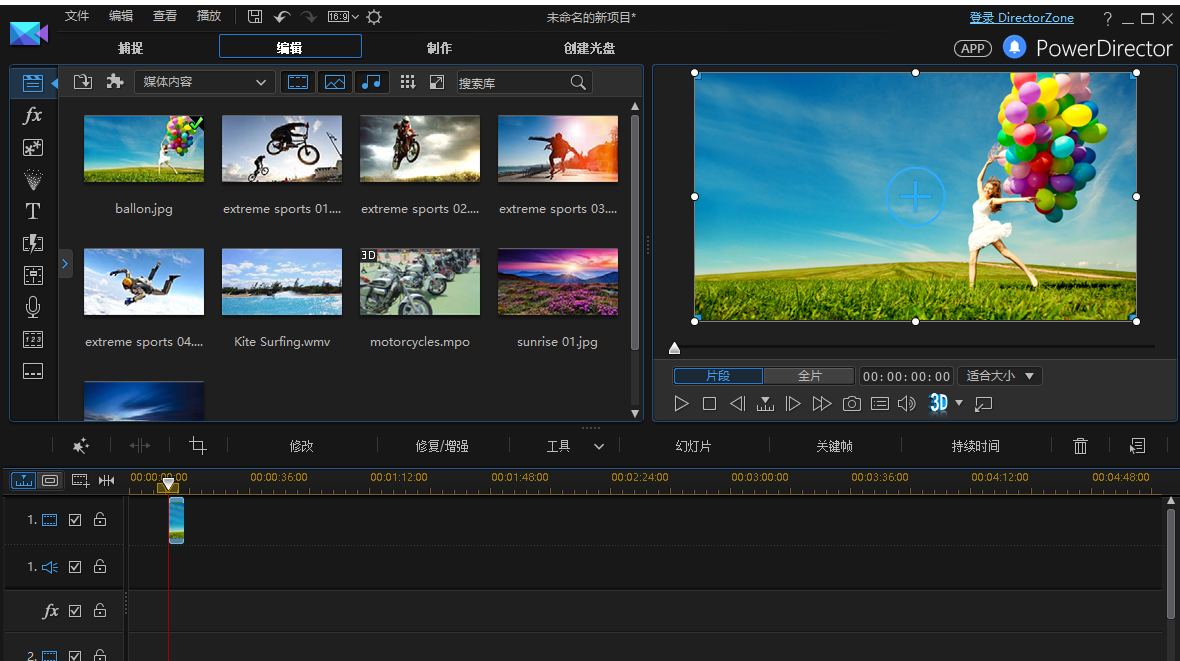1180x661 pixels.
Task: Click the save project icon
Action: click(255, 17)
